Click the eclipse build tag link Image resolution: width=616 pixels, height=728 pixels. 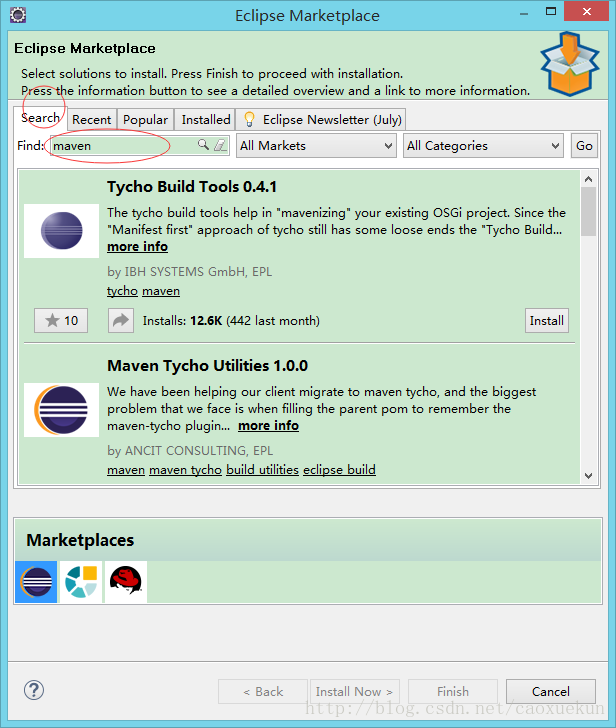coord(339,470)
